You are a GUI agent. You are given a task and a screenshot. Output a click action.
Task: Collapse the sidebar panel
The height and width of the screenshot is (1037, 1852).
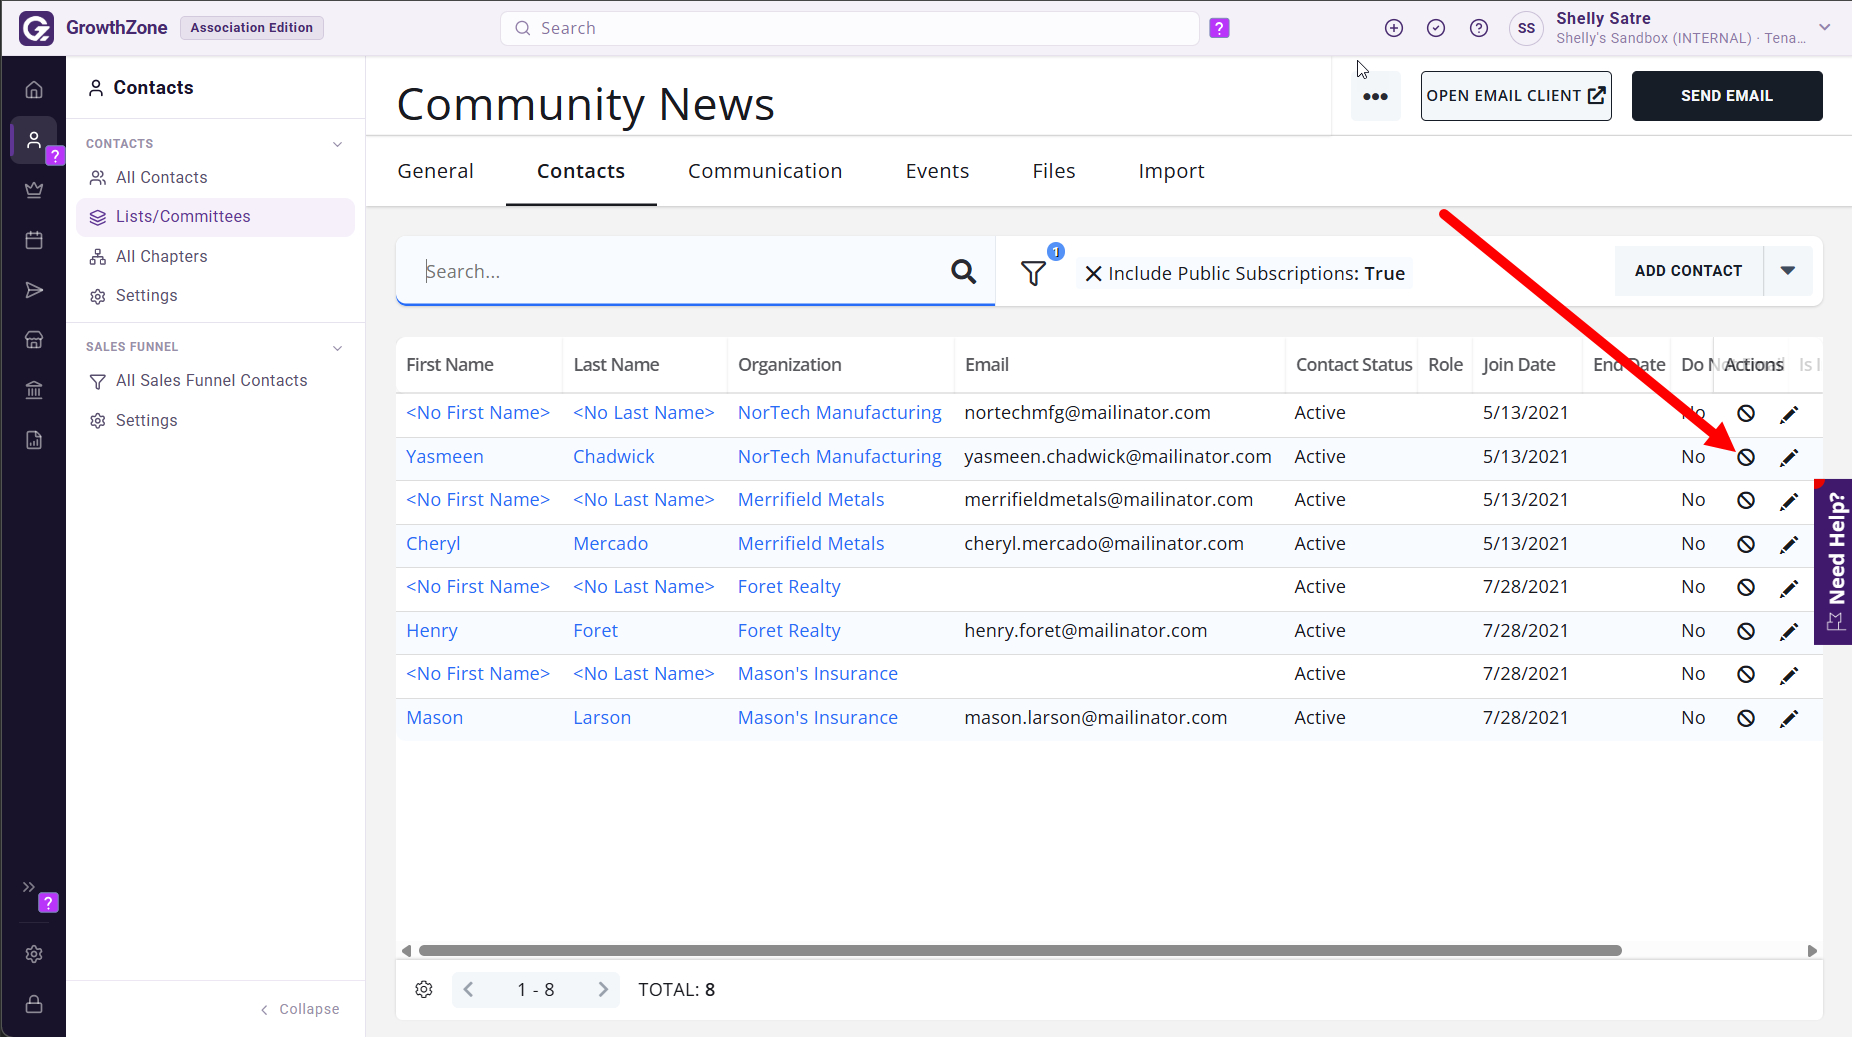[300, 1009]
